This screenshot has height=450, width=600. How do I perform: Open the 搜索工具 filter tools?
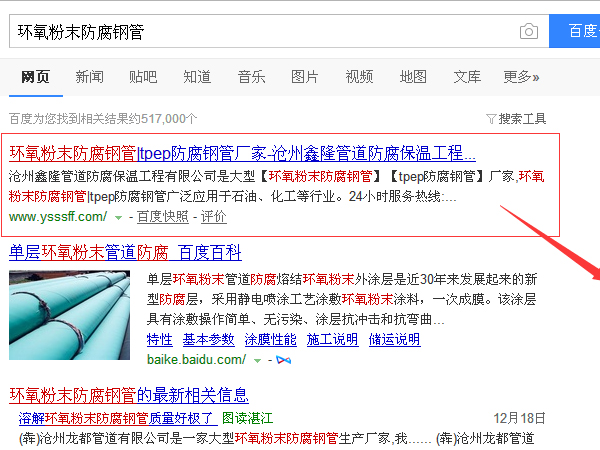pos(516,118)
